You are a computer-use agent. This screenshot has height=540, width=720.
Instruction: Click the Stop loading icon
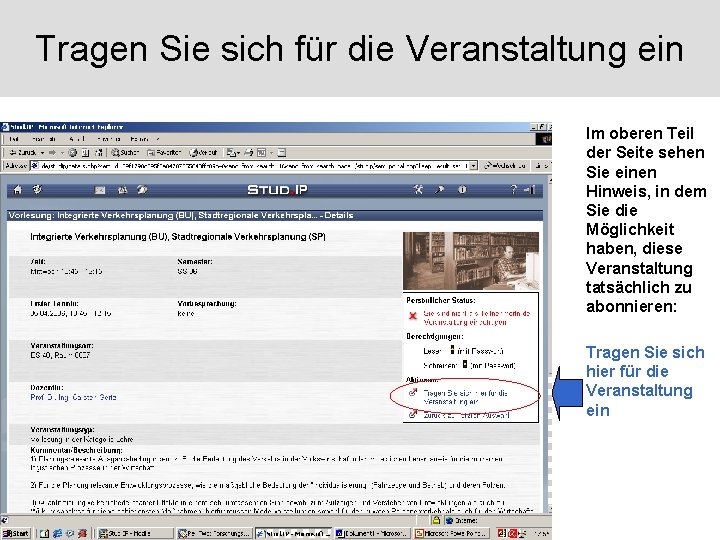[73, 152]
